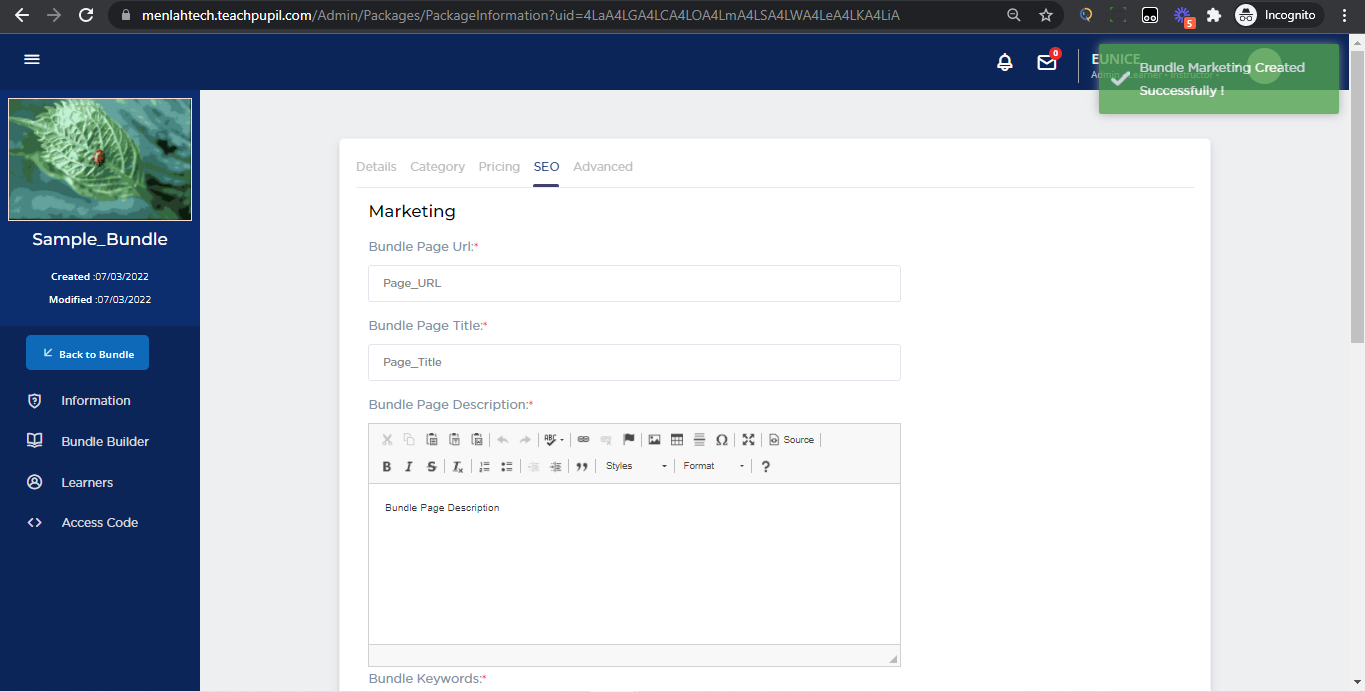Insert a table in the editor
The width and height of the screenshot is (1365, 692).
point(677,440)
